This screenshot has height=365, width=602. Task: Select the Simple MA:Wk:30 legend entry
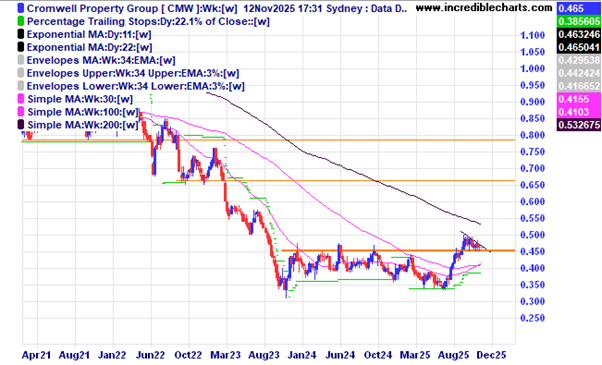coord(80,99)
